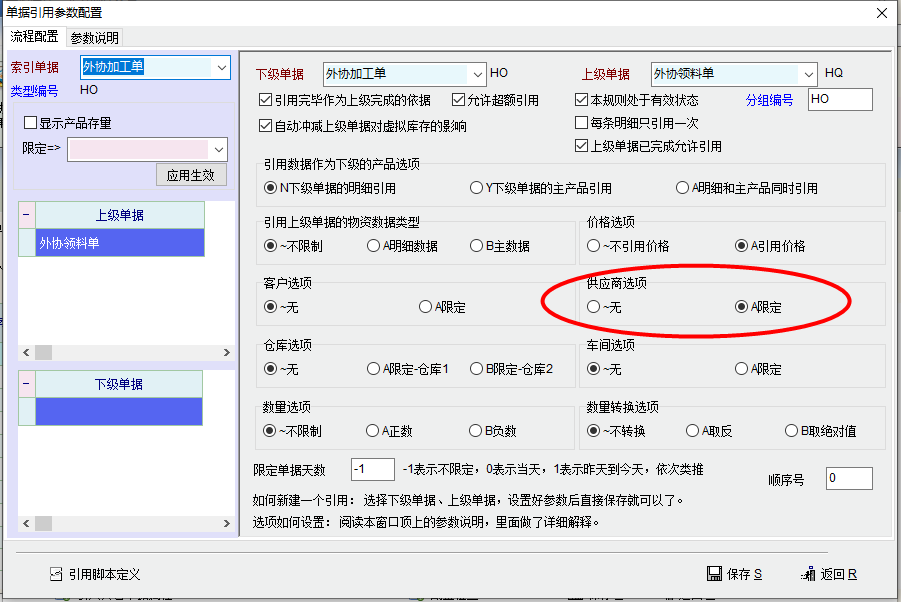Expand the 索引单据 dropdown list

tap(221, 68)
